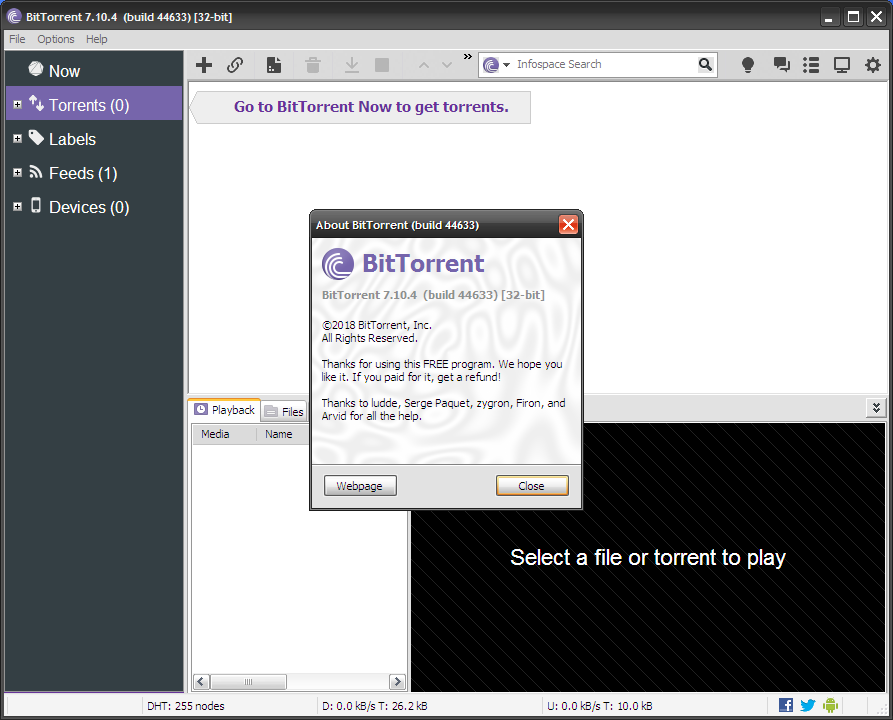
Task: Click the Twitter icon in status bar
Action: point(808,705)
